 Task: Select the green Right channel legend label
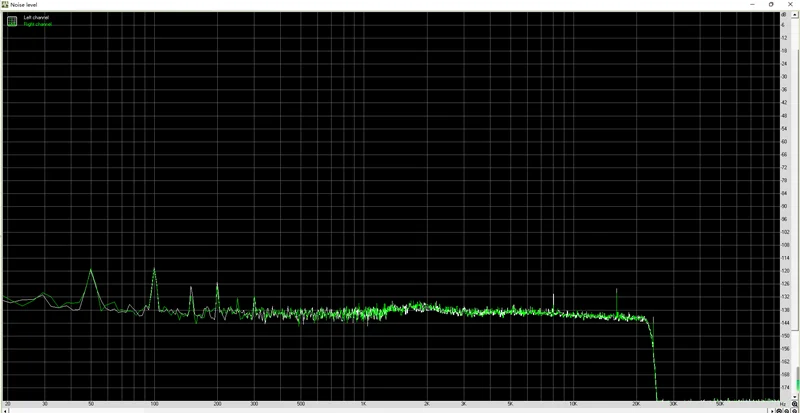click(37, 24)
